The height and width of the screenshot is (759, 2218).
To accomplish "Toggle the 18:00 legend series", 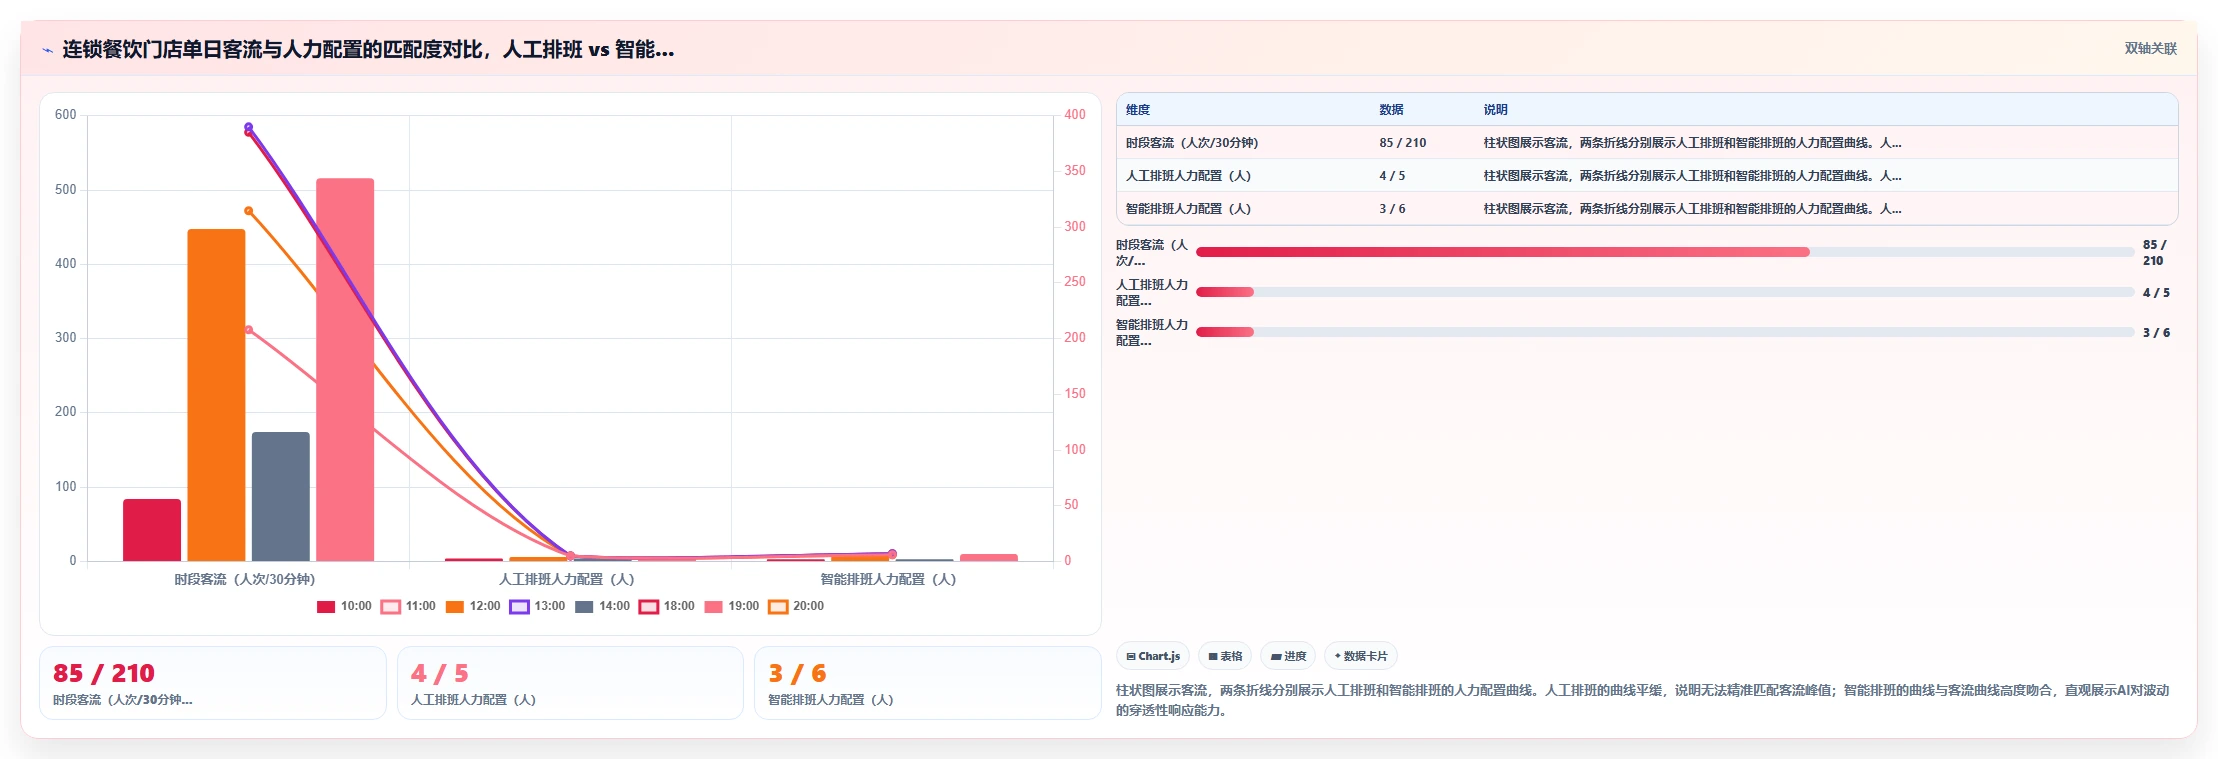I will pos(667,606).
